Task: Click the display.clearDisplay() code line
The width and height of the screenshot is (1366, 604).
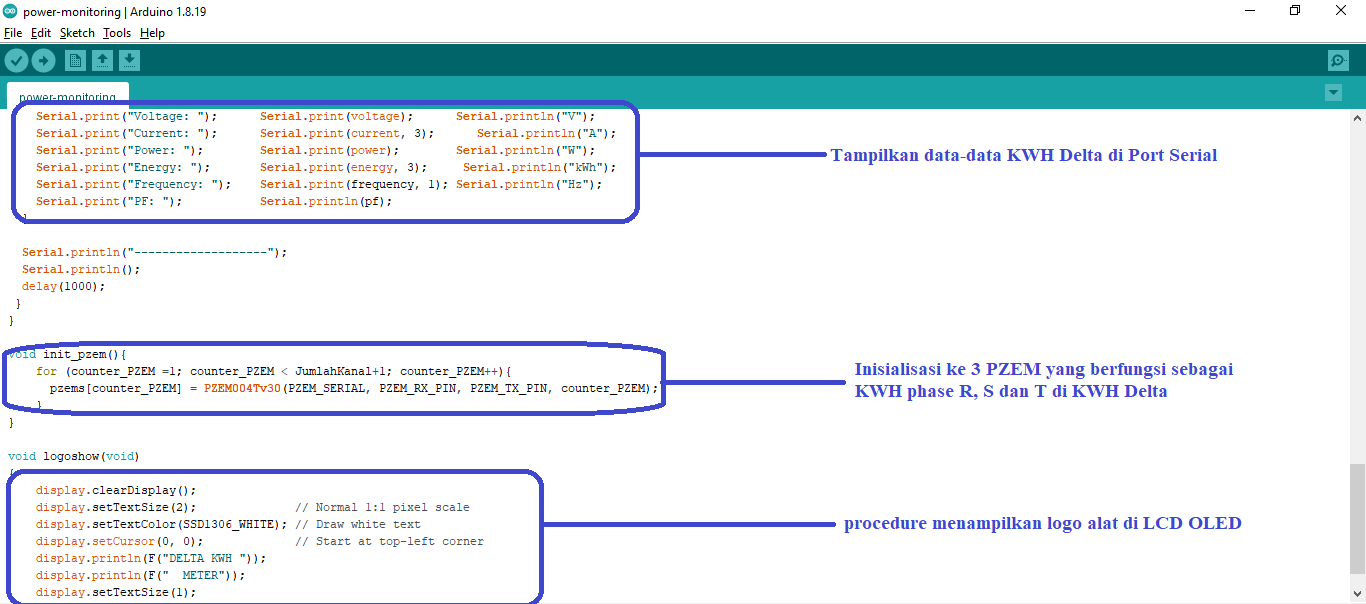Action: click(x=116, y=490)
